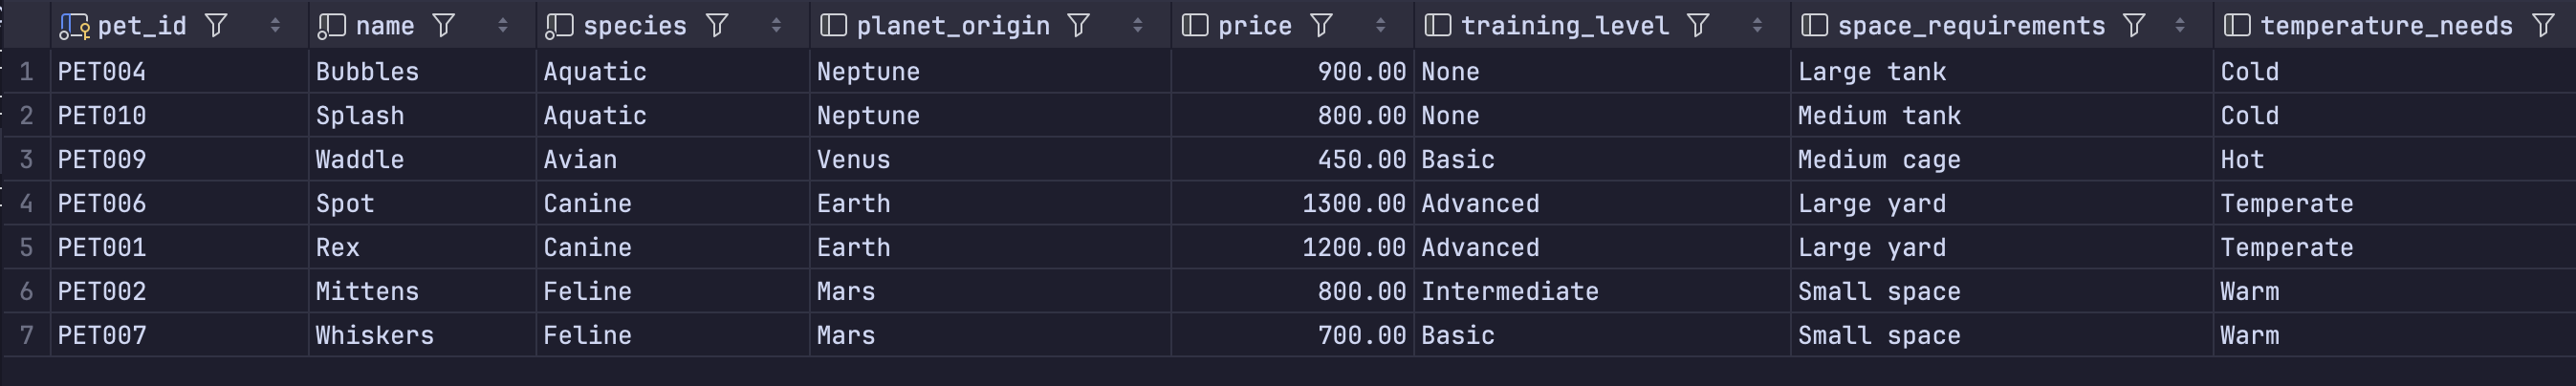Click the 1300.00 price cell

(x=1353, y=204)
